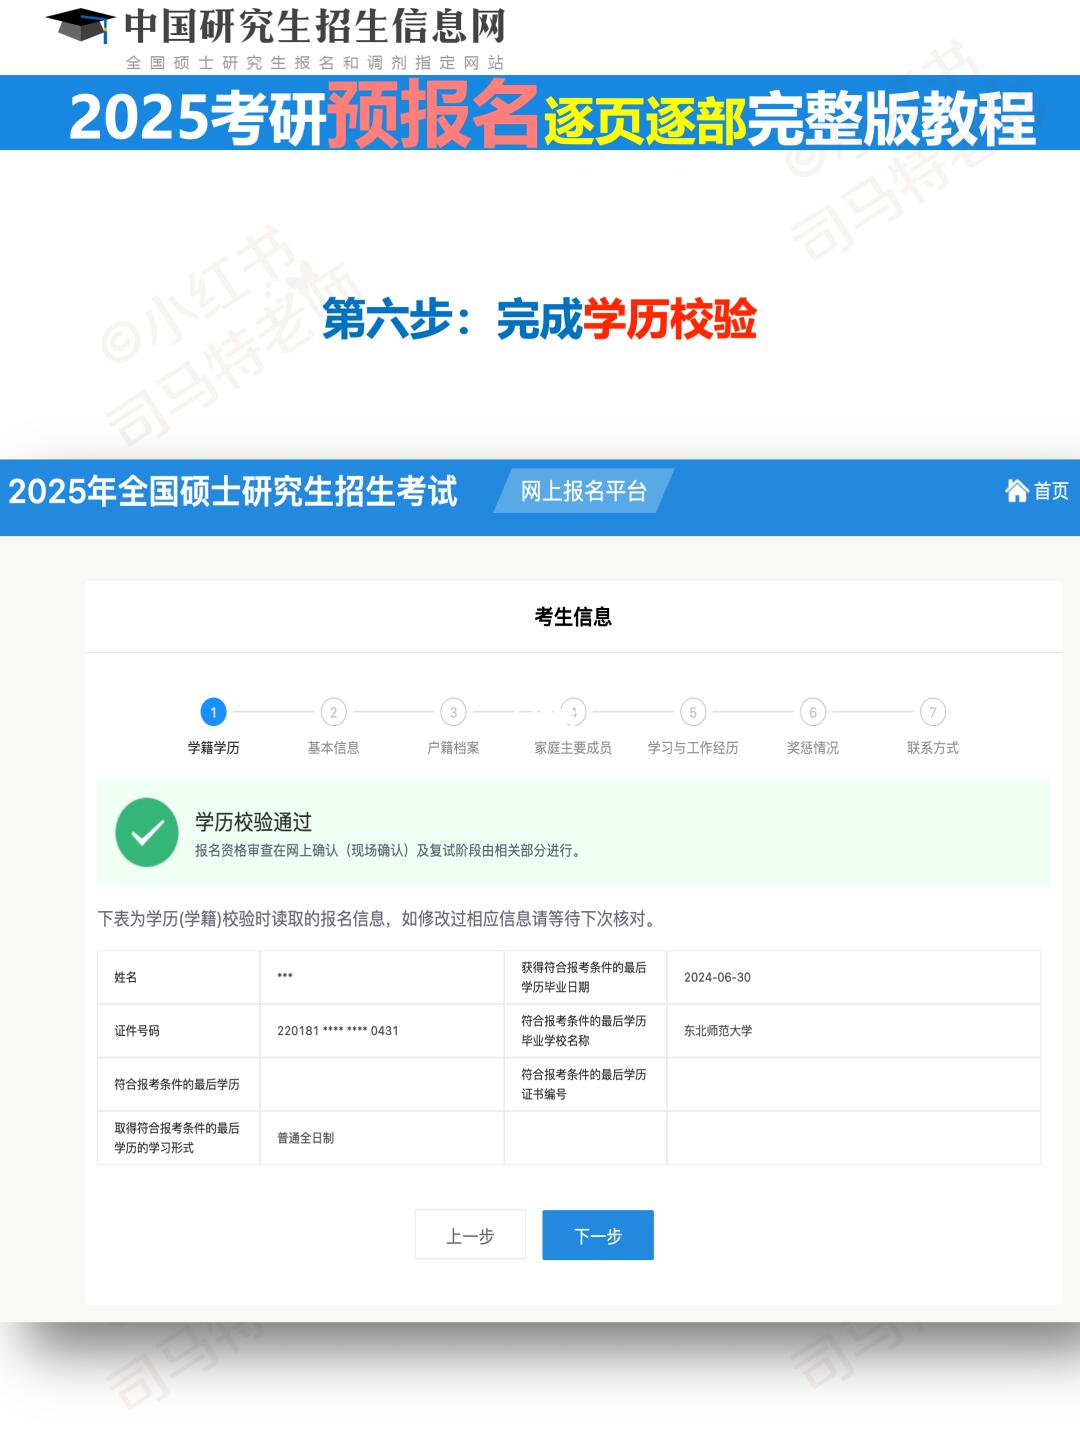
Task: Click the note starting 下表为学历(学籍)校验时读取的报名信息
Action: 376,919
